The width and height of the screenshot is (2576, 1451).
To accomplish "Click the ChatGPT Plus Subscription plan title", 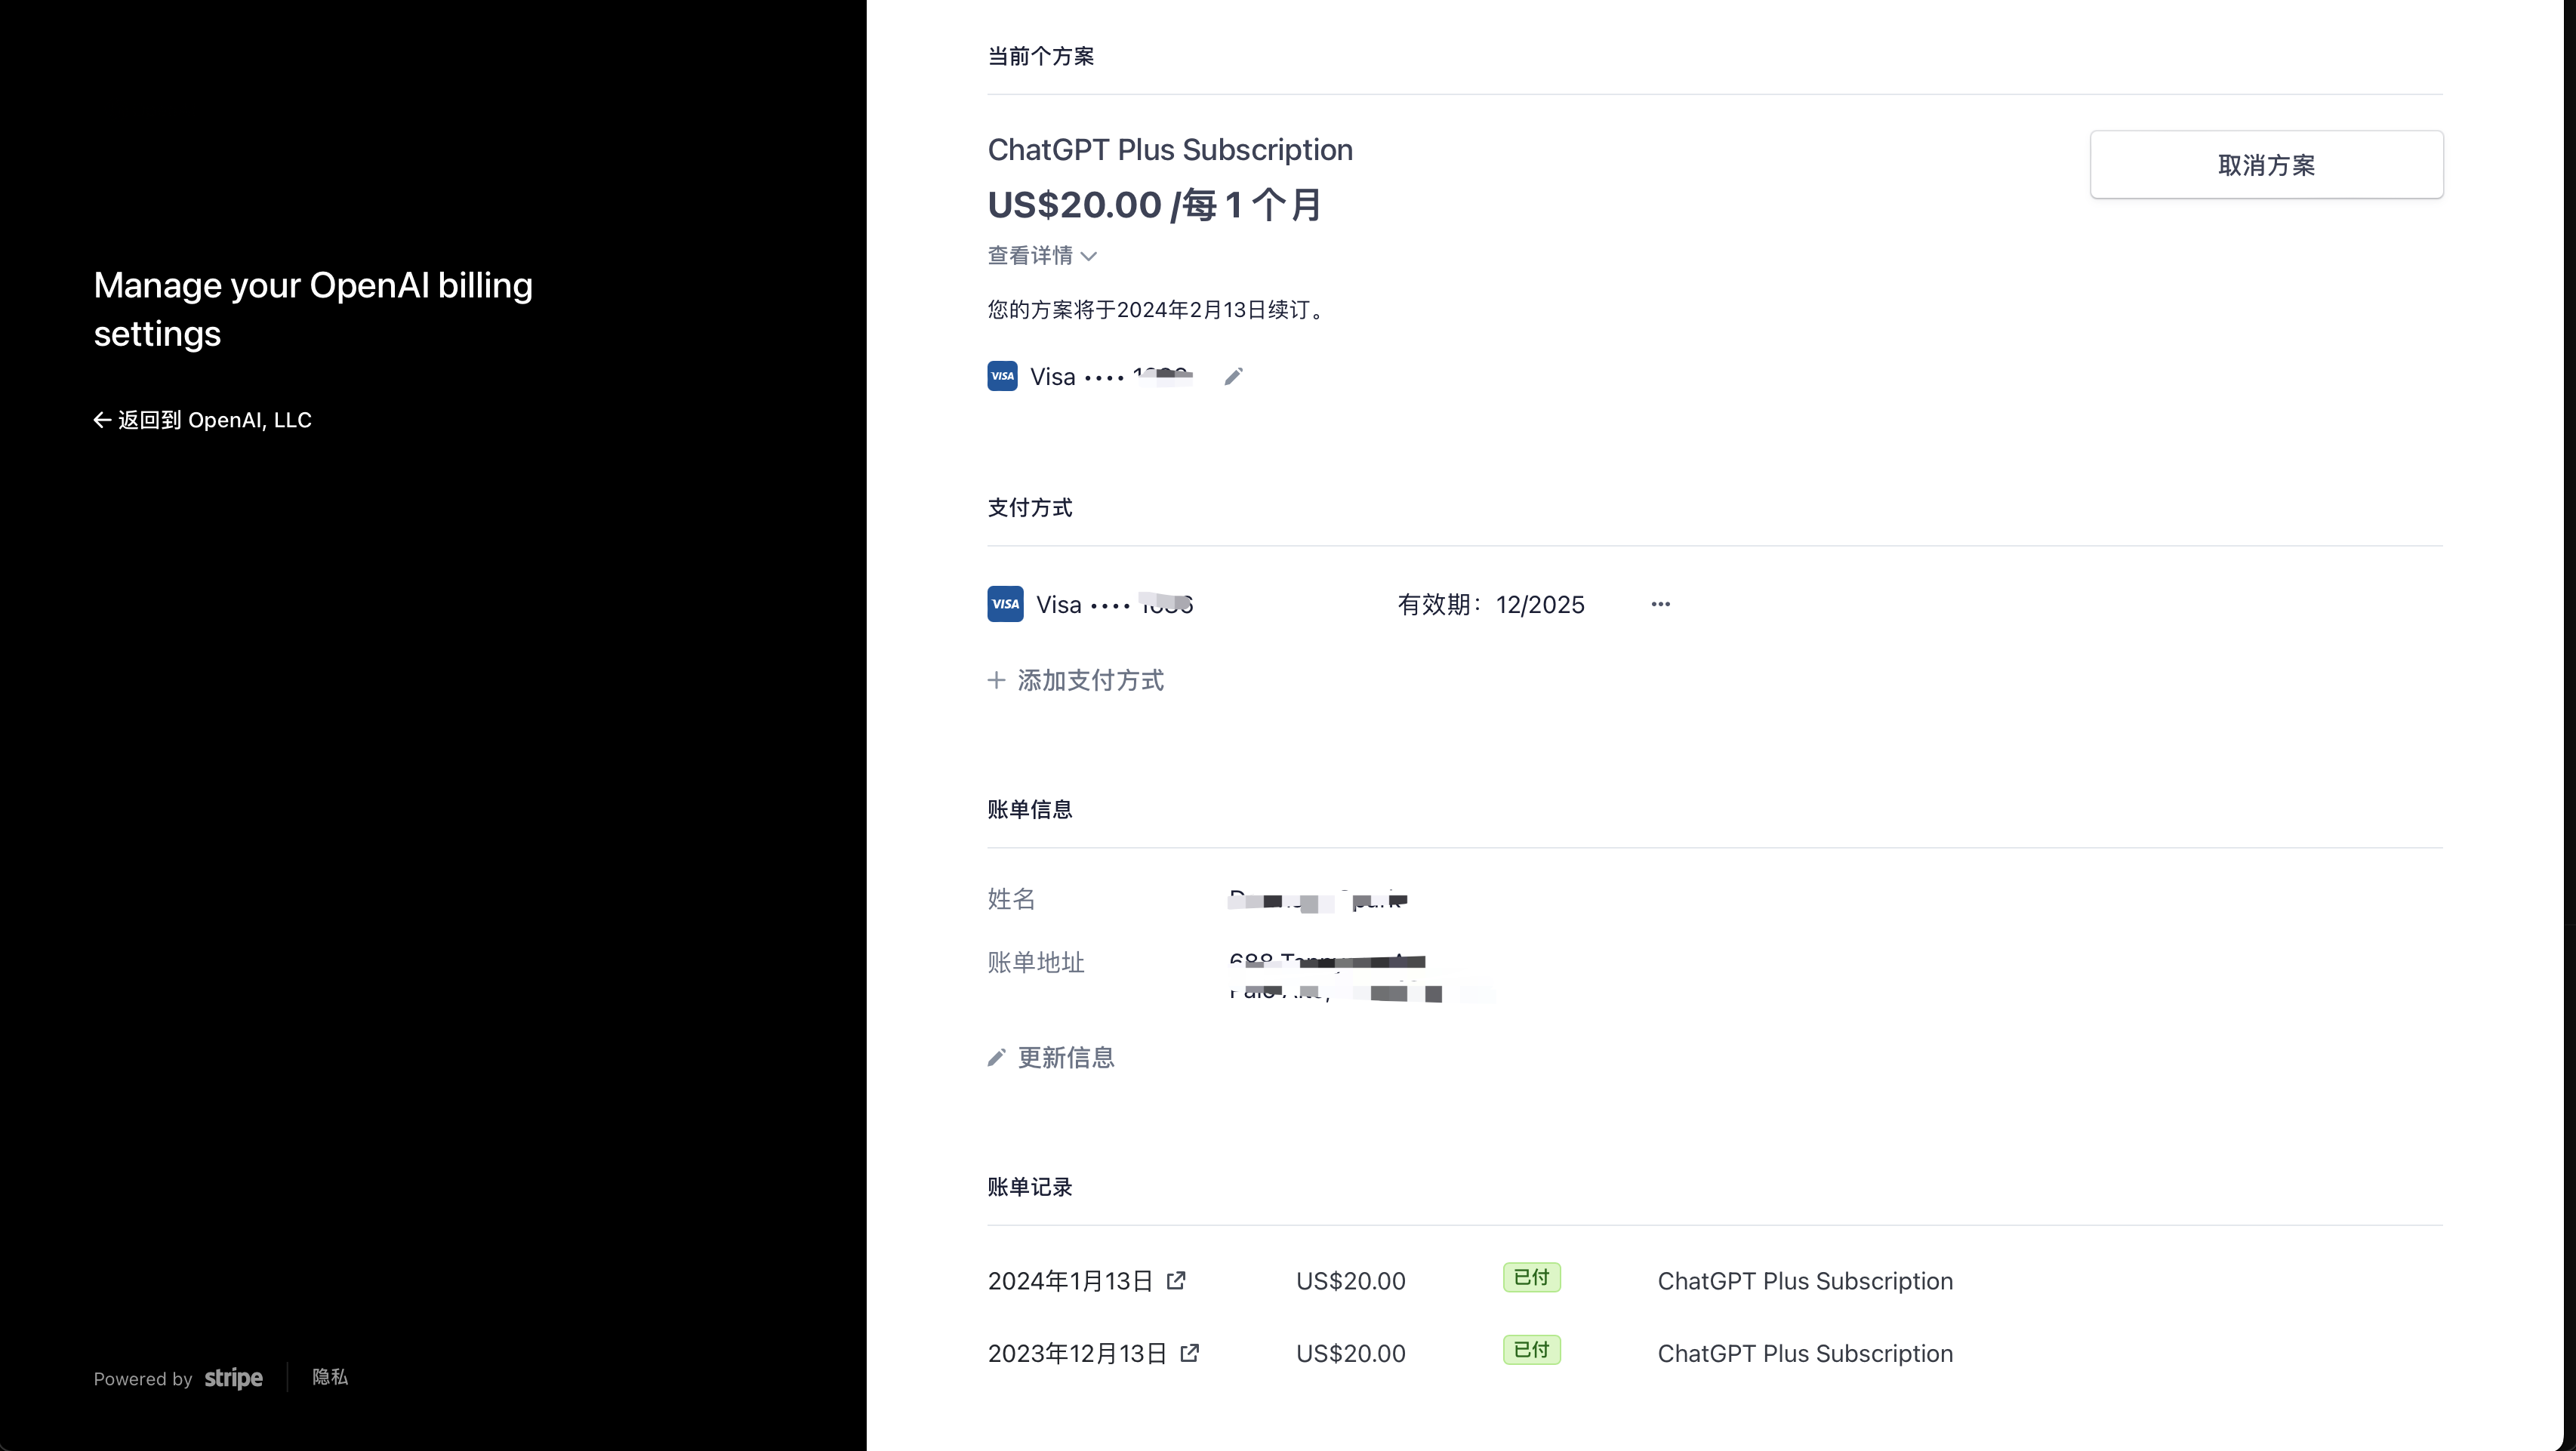I will pos(1170,150).
